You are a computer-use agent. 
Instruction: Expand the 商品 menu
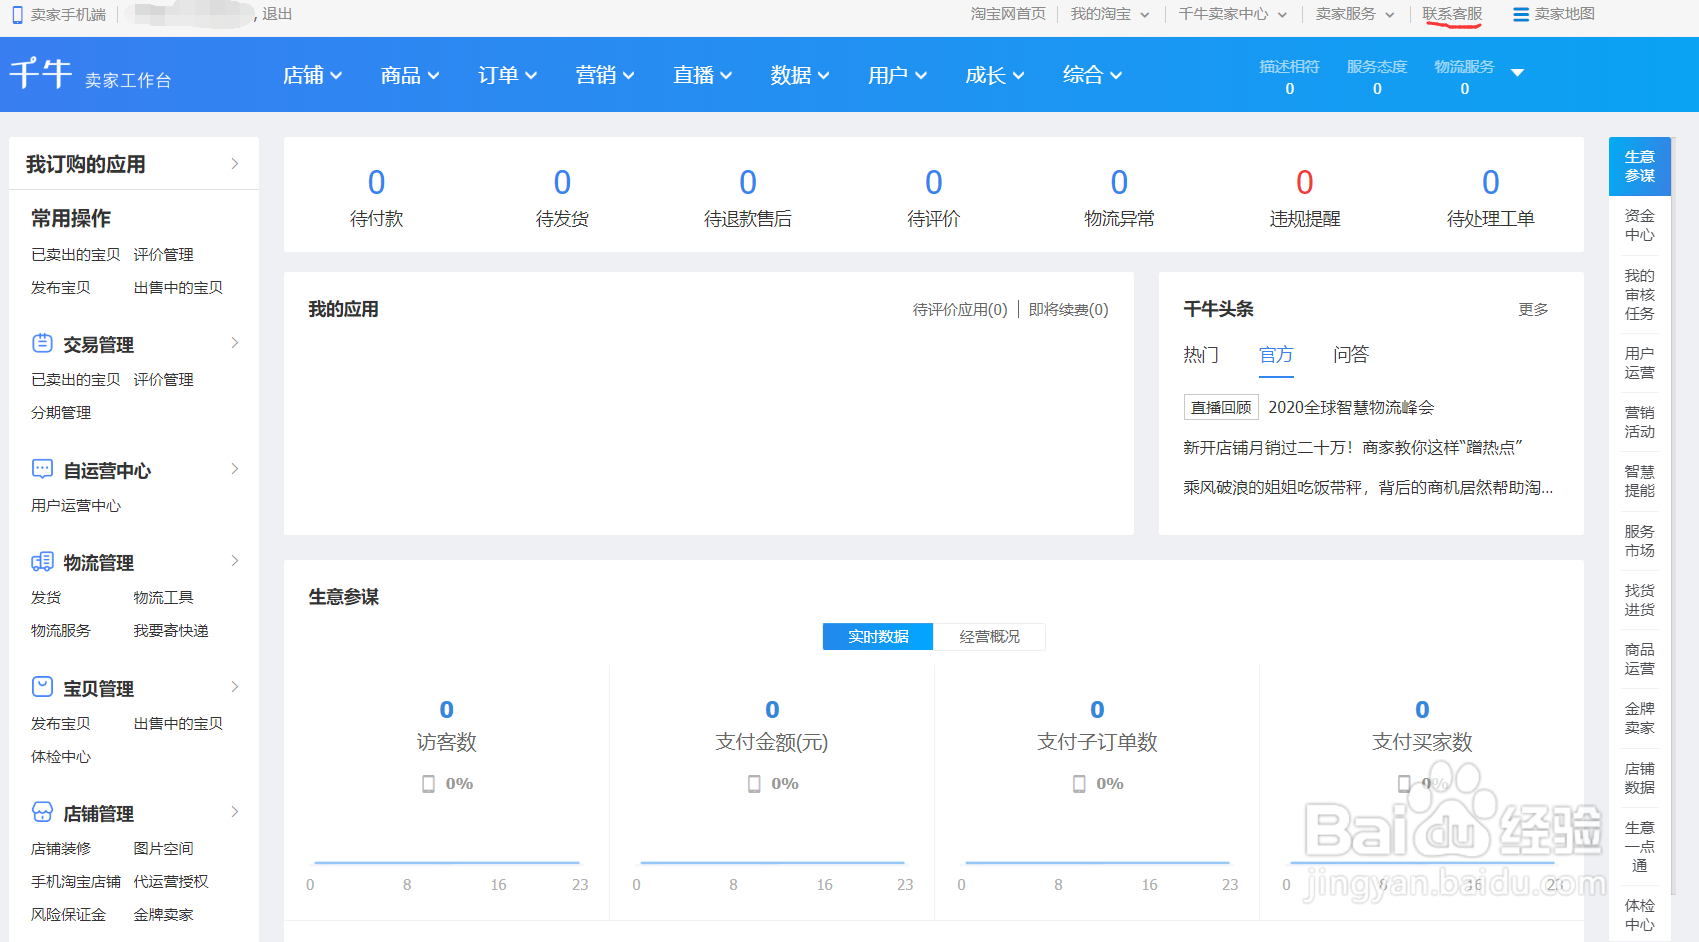(410, 75)
